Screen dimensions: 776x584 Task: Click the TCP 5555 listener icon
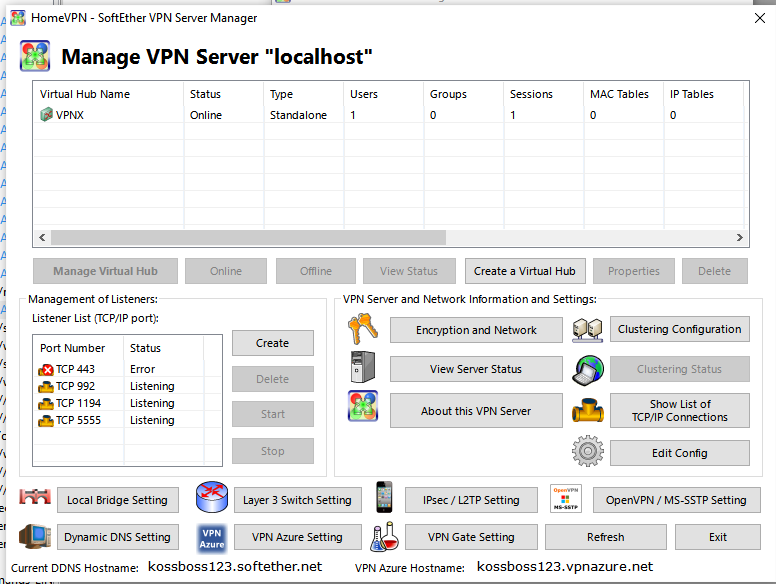pyautogui.click(x=46, y=421)
